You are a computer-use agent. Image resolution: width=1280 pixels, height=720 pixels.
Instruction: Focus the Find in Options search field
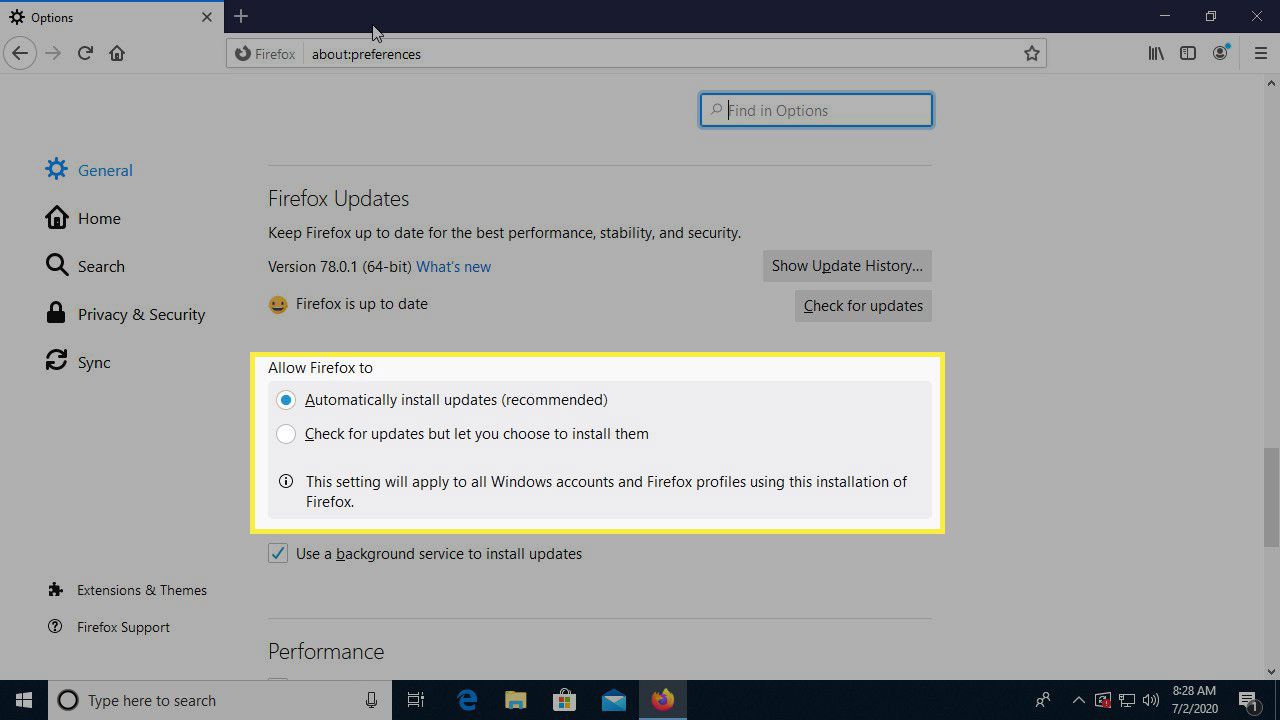(x=816, y=110)
